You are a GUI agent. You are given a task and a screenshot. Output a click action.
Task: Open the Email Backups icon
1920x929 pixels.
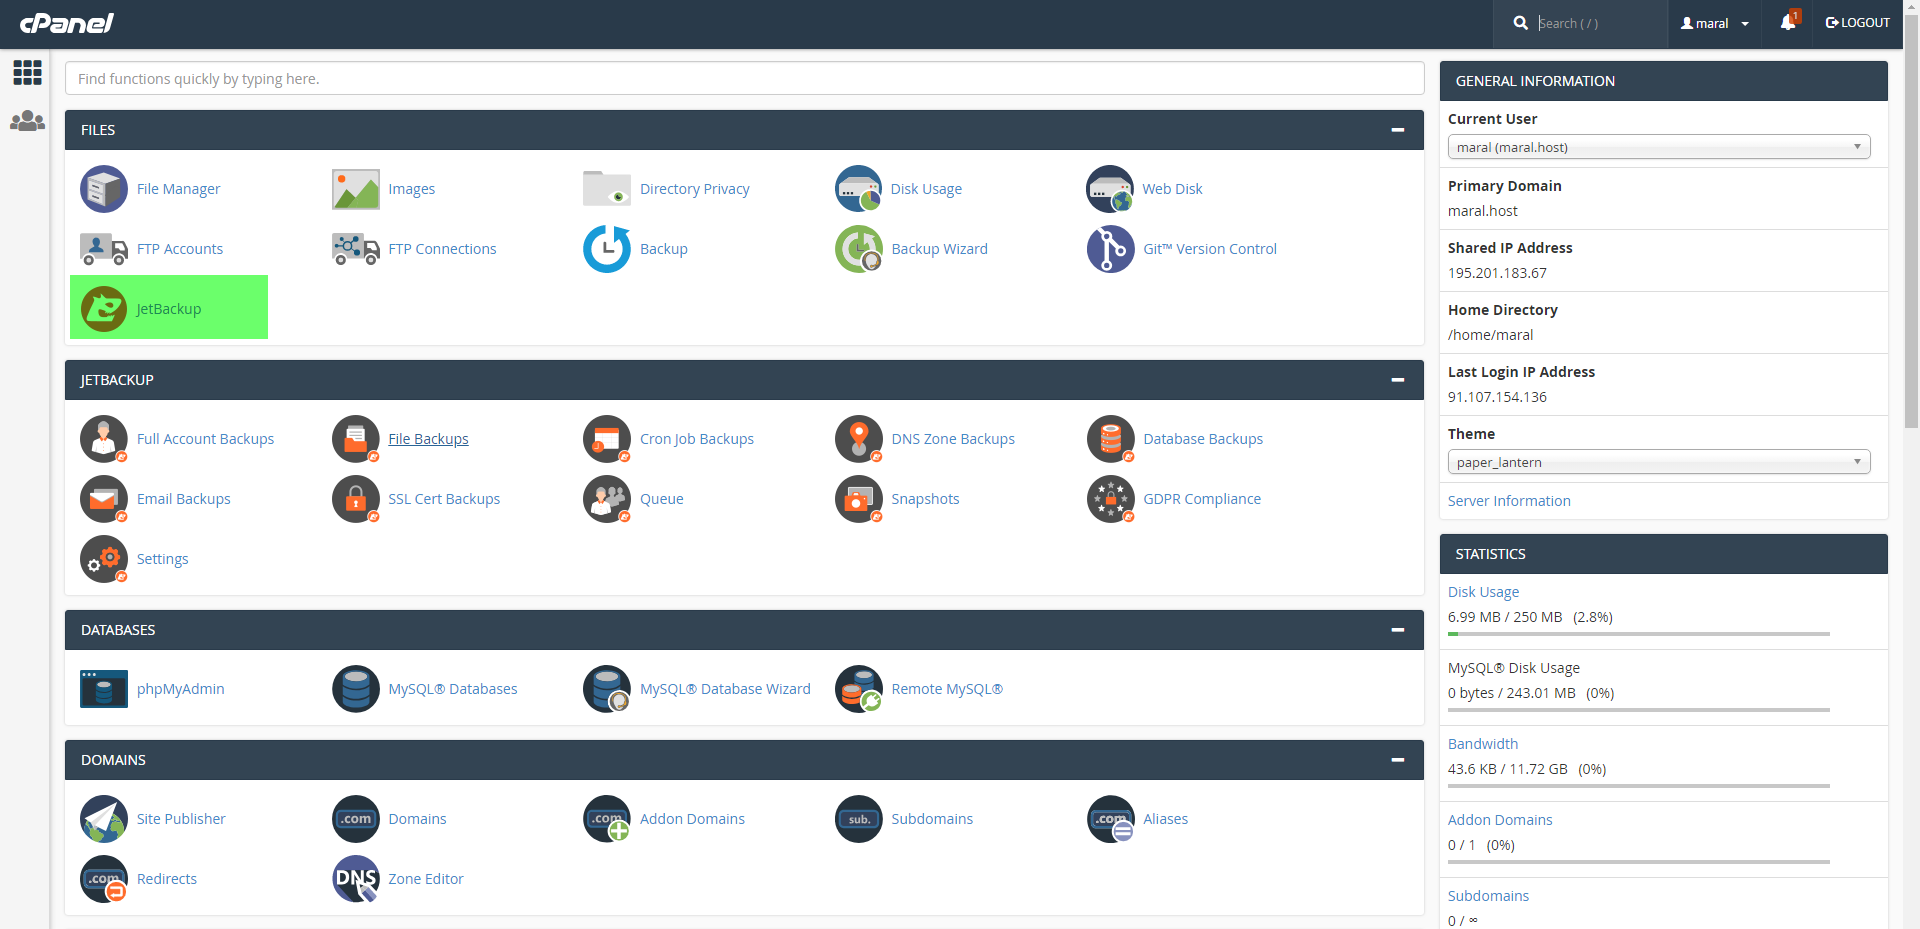coord(104,499)
